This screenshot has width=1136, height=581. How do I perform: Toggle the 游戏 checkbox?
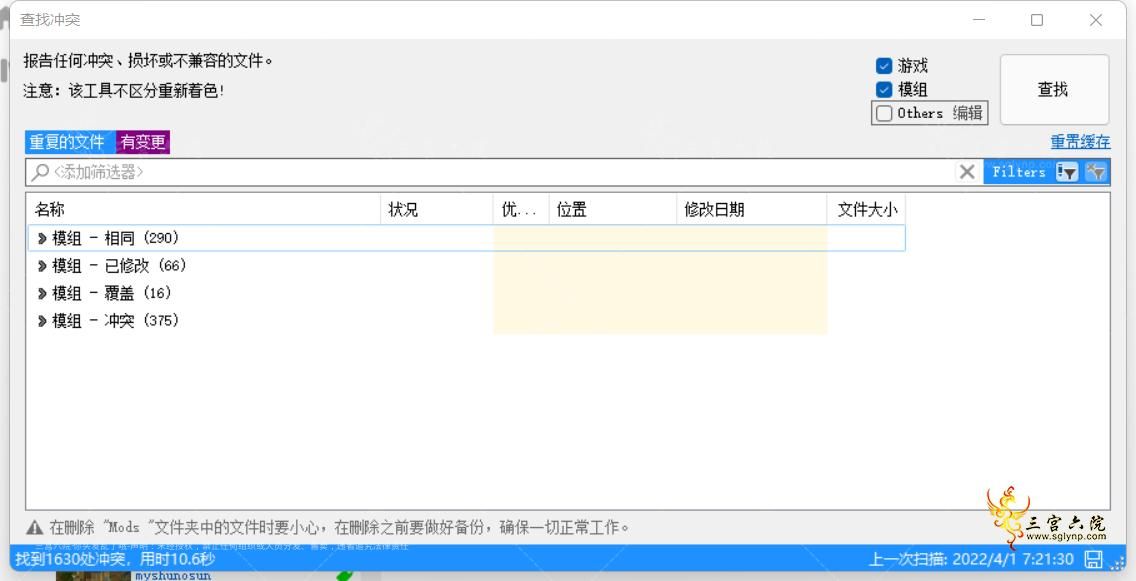click(x=884, y=66)
